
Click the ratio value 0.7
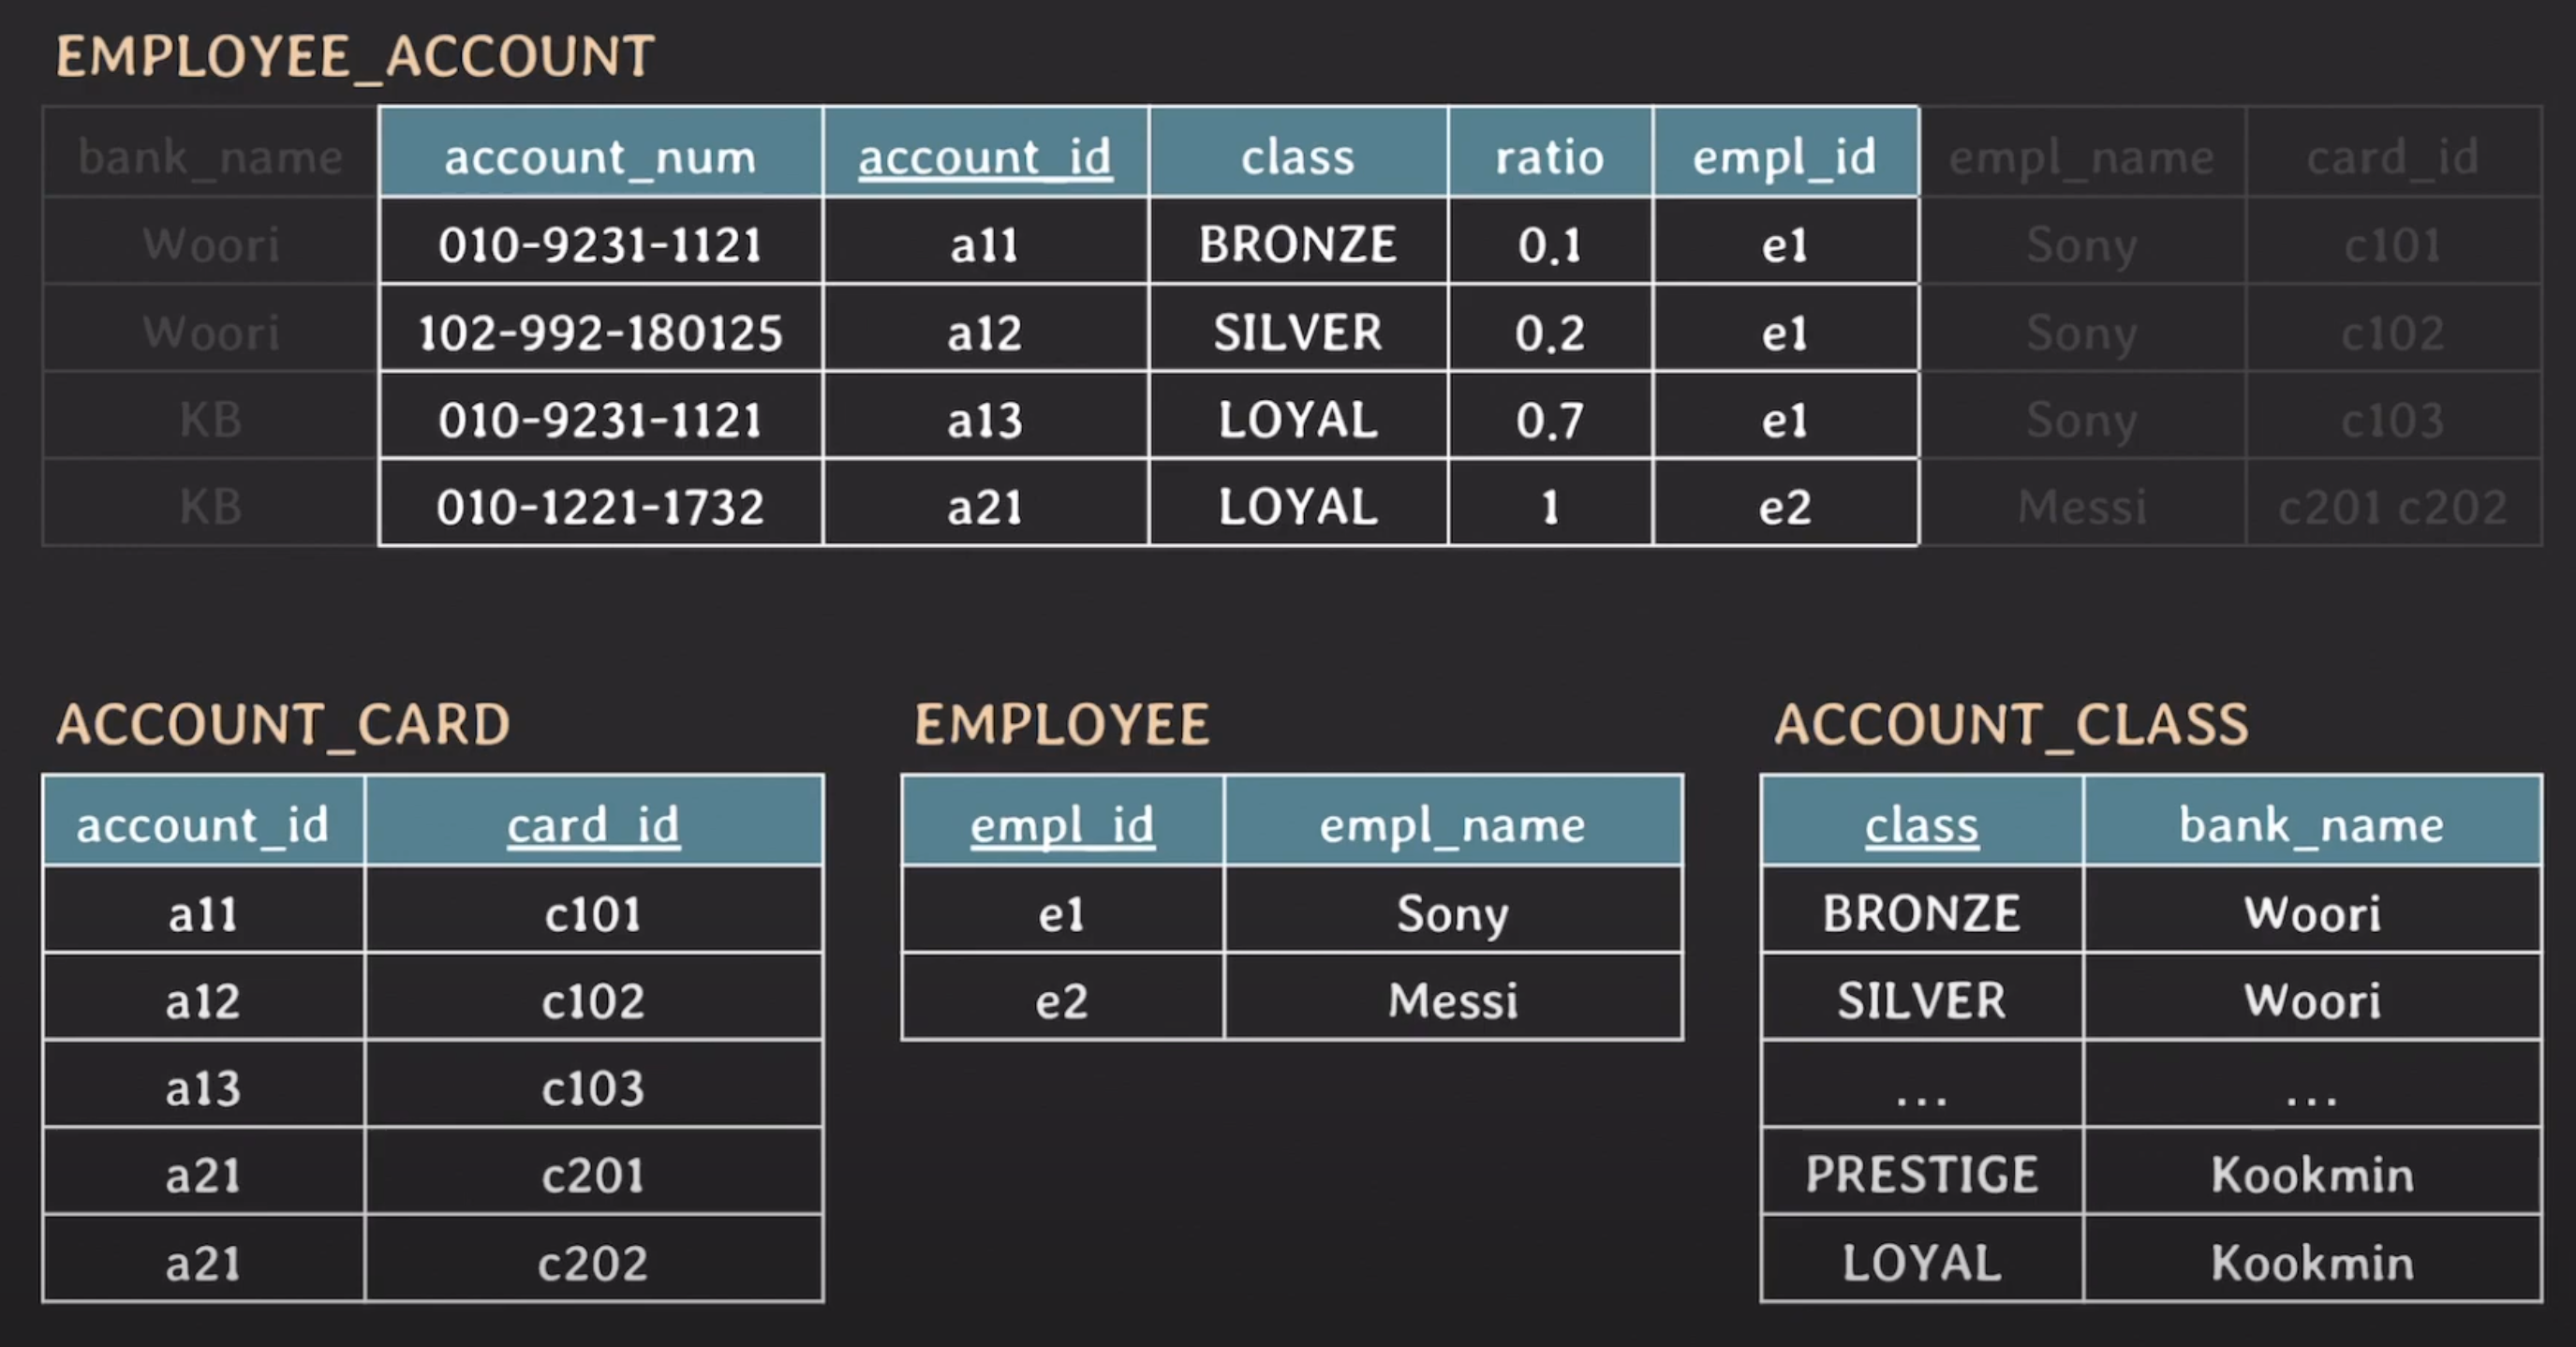point(1549,420)
